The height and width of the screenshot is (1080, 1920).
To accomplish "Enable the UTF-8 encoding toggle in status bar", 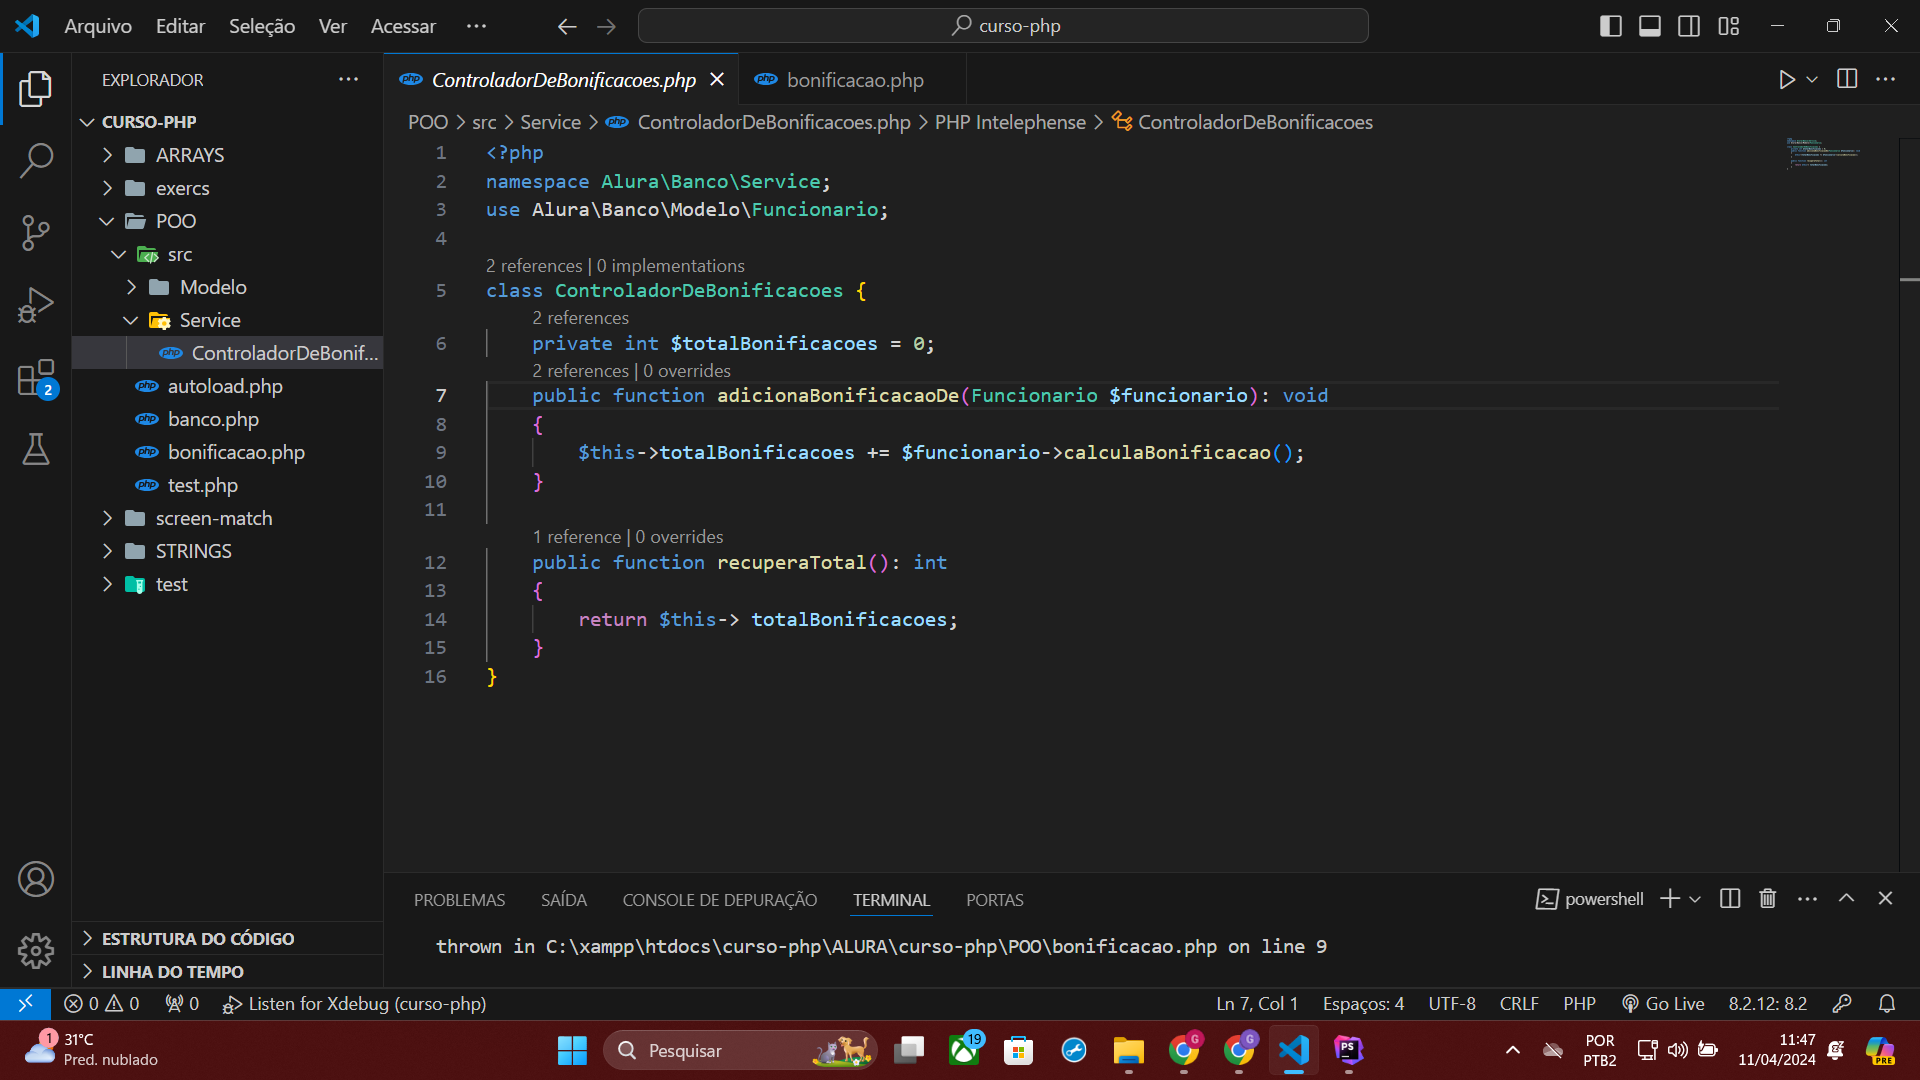I will [x=1451, y=1004].
